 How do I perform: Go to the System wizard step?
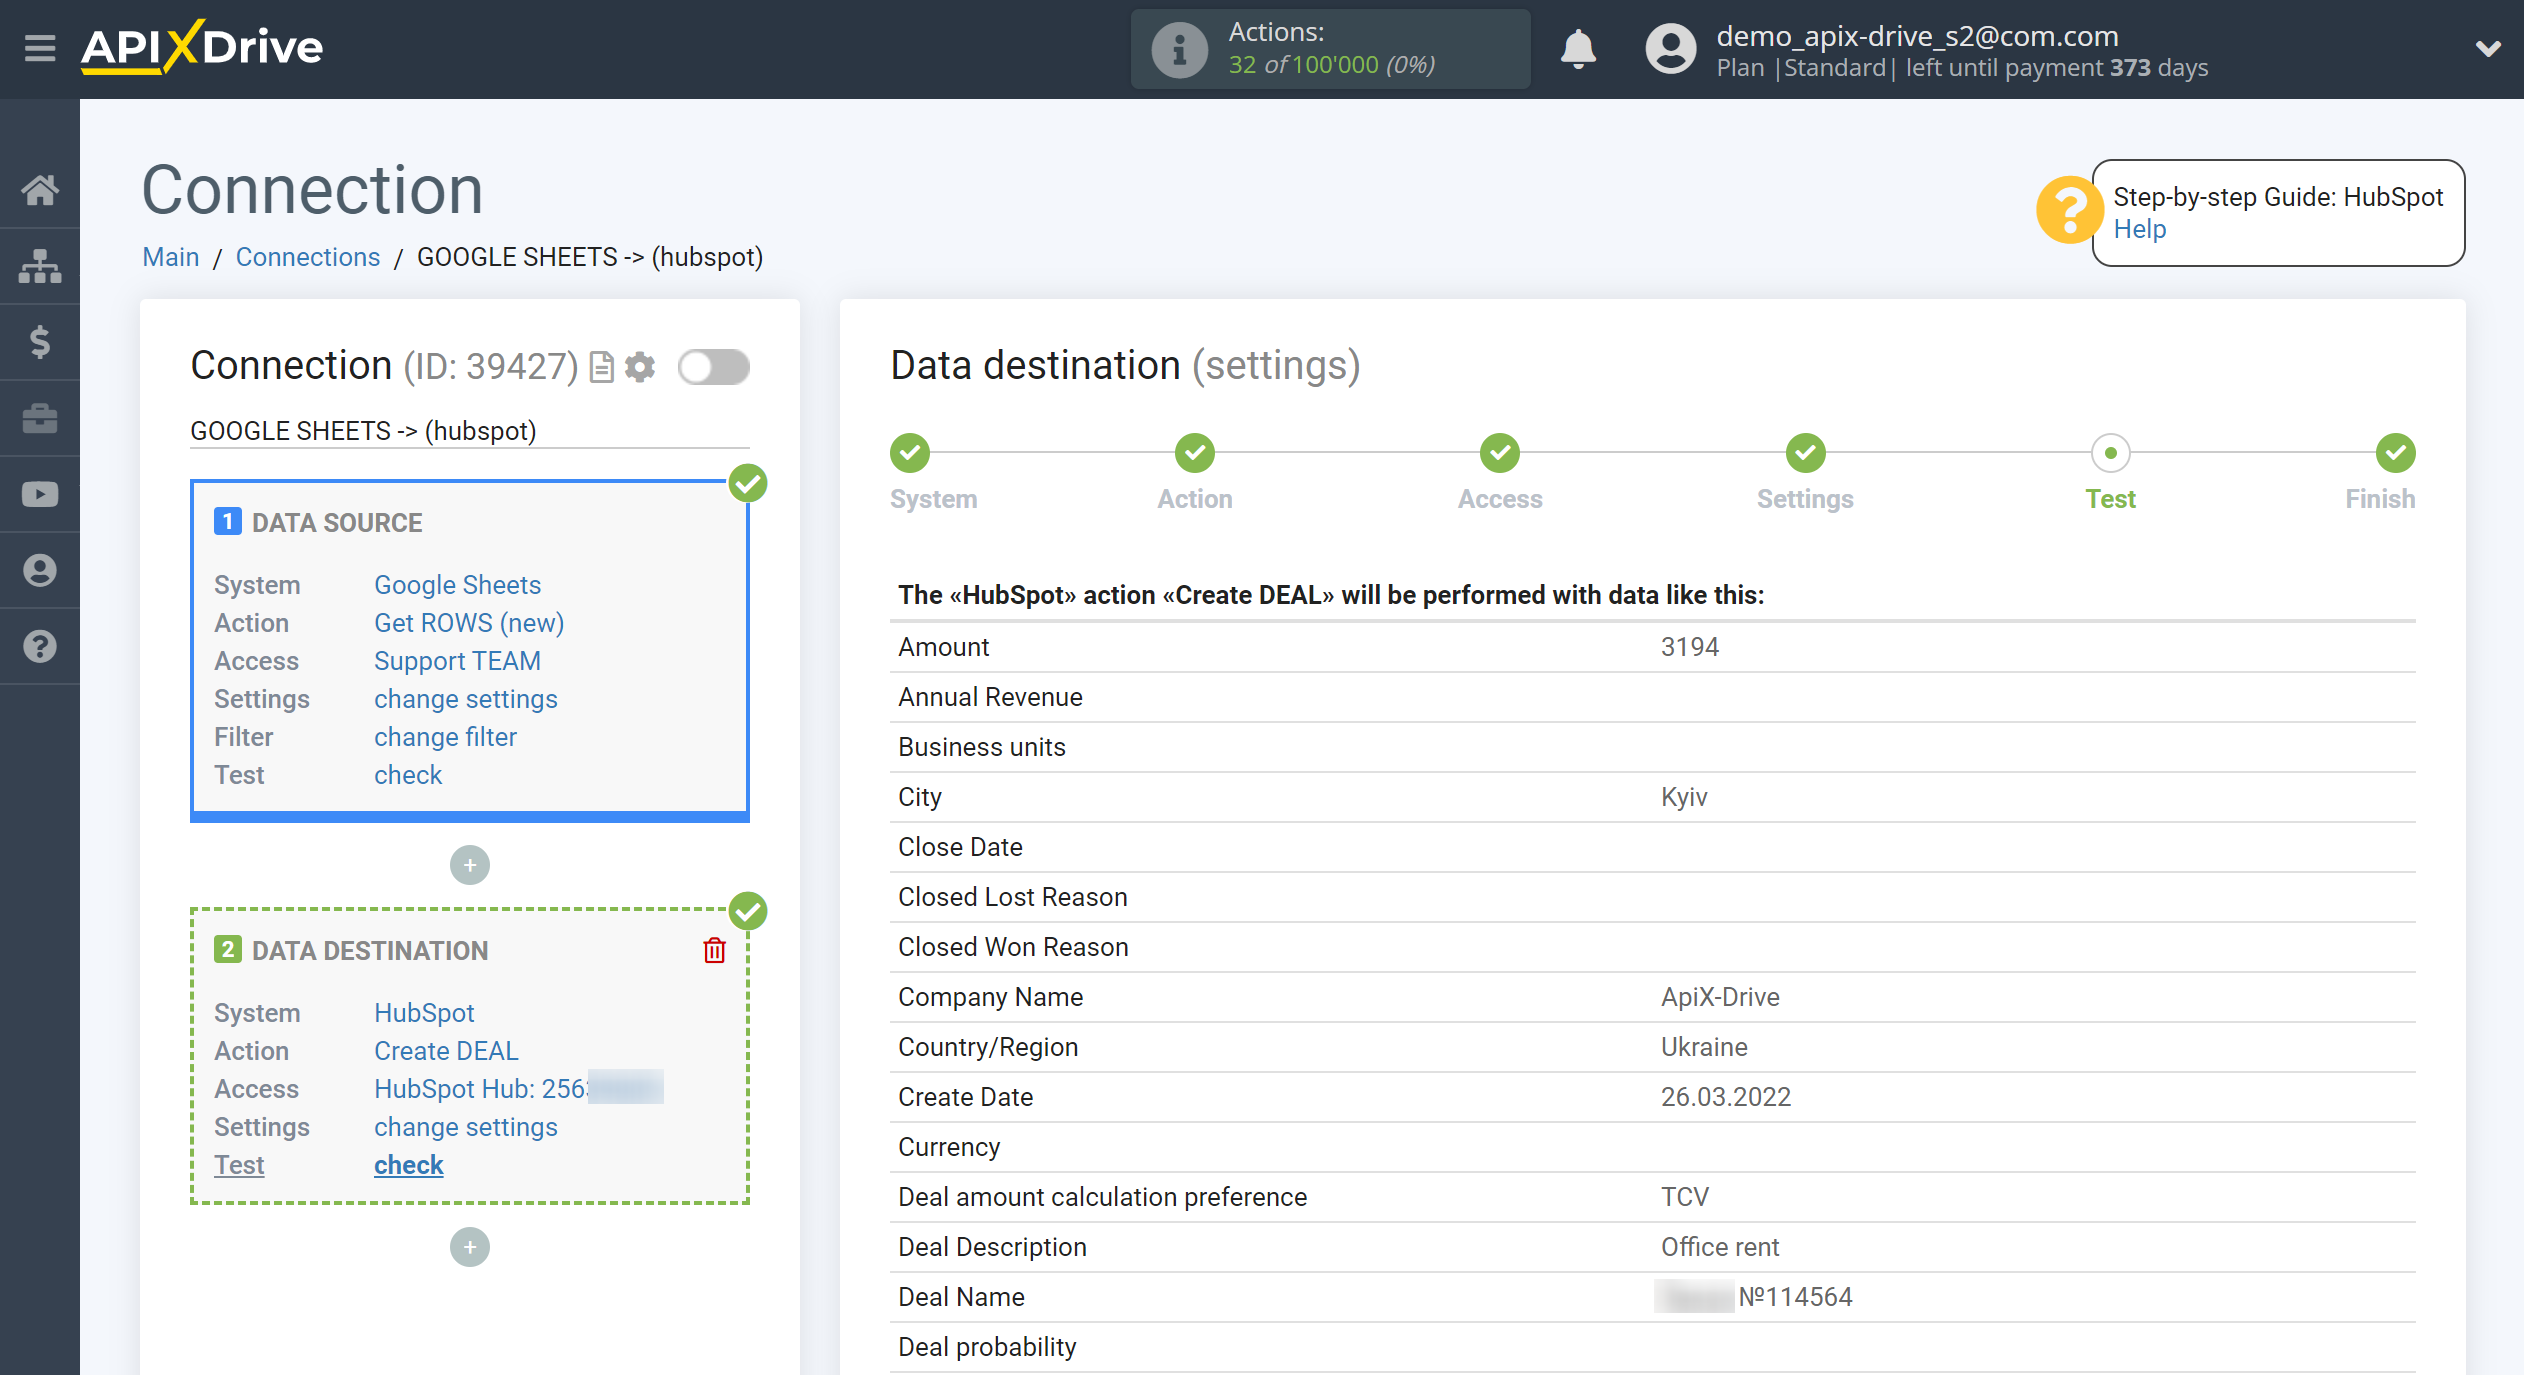coord(910,453)
